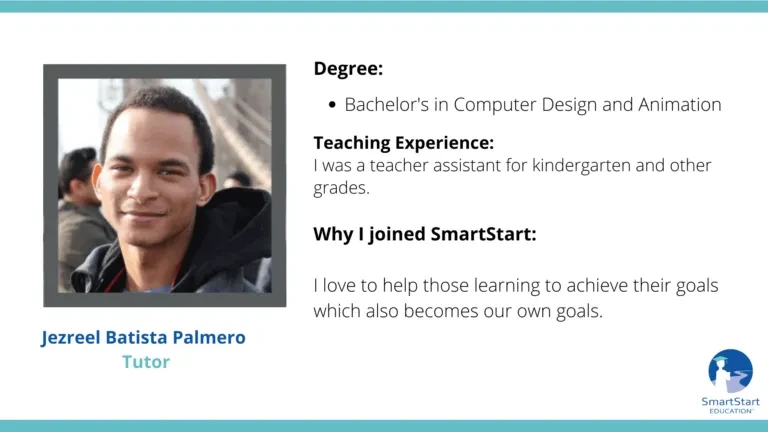Select "Bachelor's in Computer Design and Animation"

[x=533, y=104]
